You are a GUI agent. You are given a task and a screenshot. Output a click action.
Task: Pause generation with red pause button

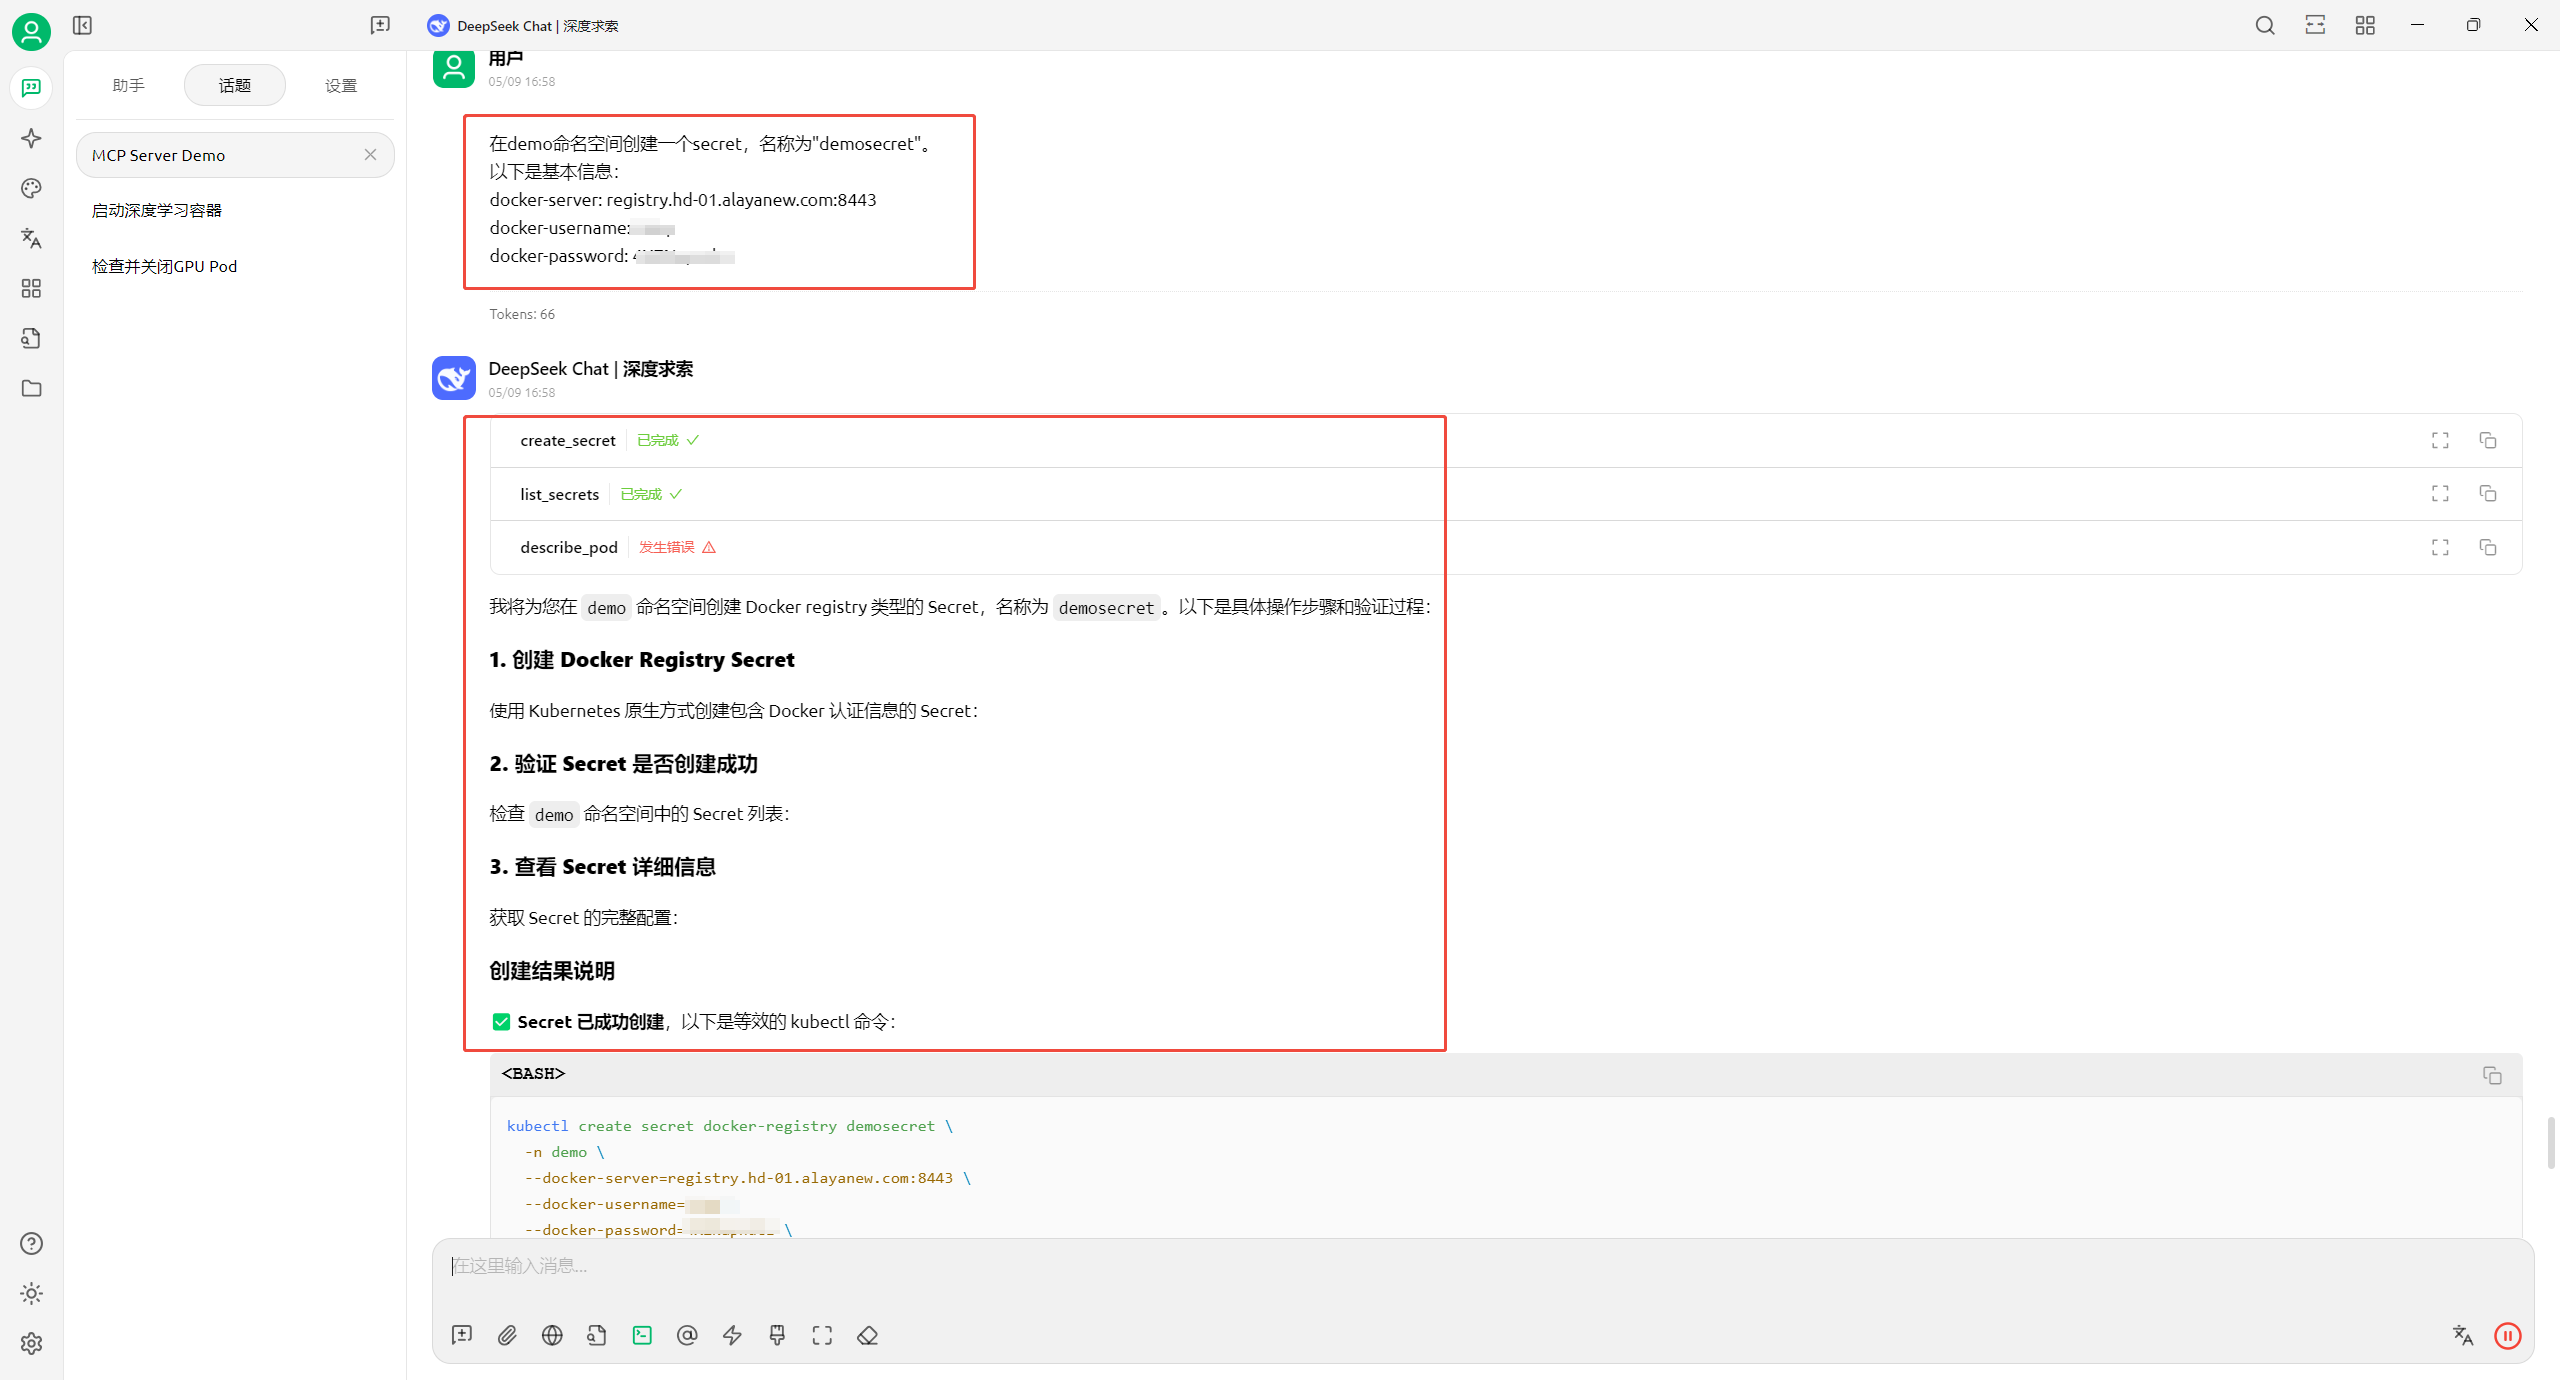coord(2507,1335)
